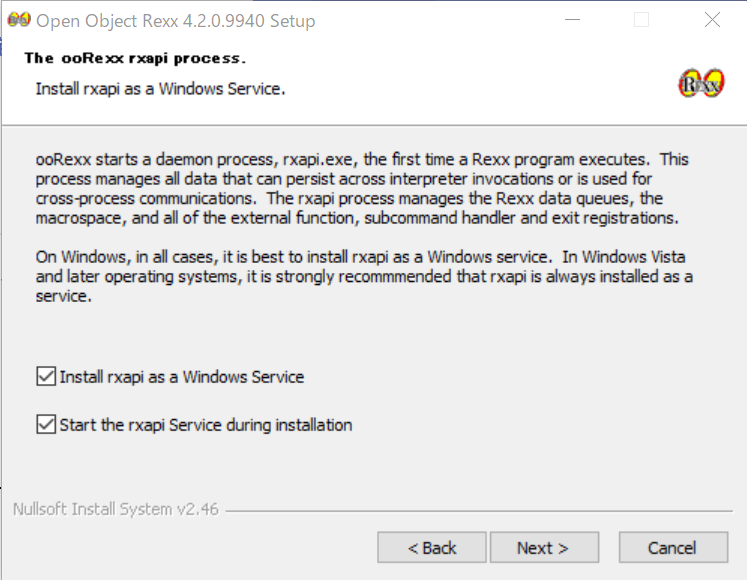Click the ooRexx icon in the title bar
This screenshot has width=747, height=580.
click(17, 20)
